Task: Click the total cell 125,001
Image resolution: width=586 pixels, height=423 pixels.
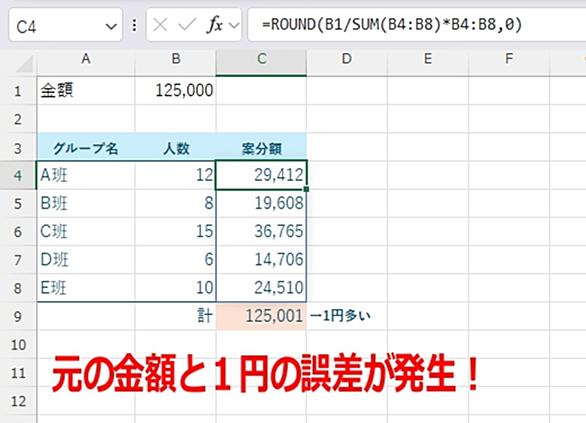Action: pos(261,317)
